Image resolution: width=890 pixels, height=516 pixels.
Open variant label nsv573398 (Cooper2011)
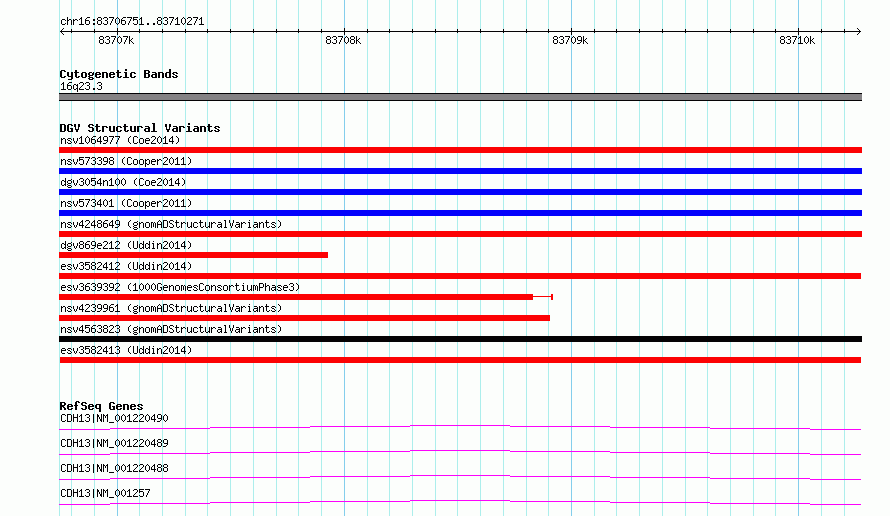coord(126,161)
